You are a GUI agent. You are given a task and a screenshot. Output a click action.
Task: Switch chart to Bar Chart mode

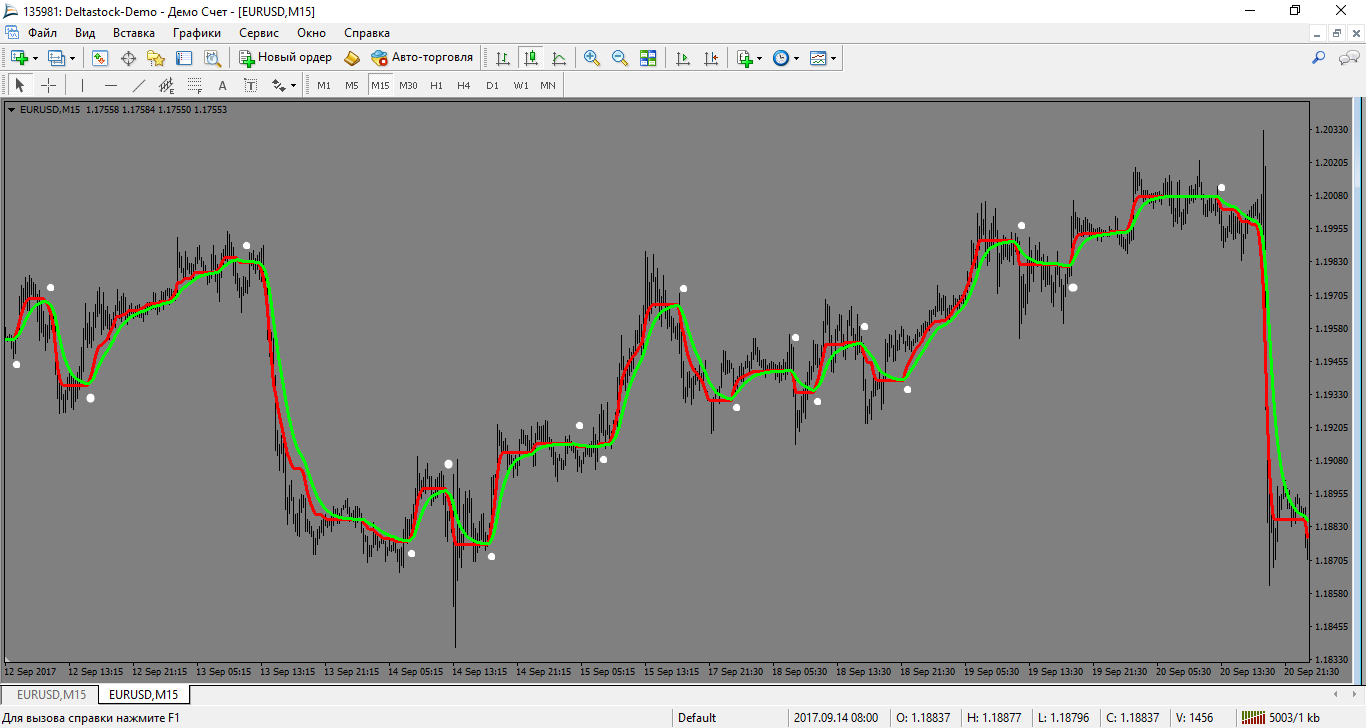(503, 58)
